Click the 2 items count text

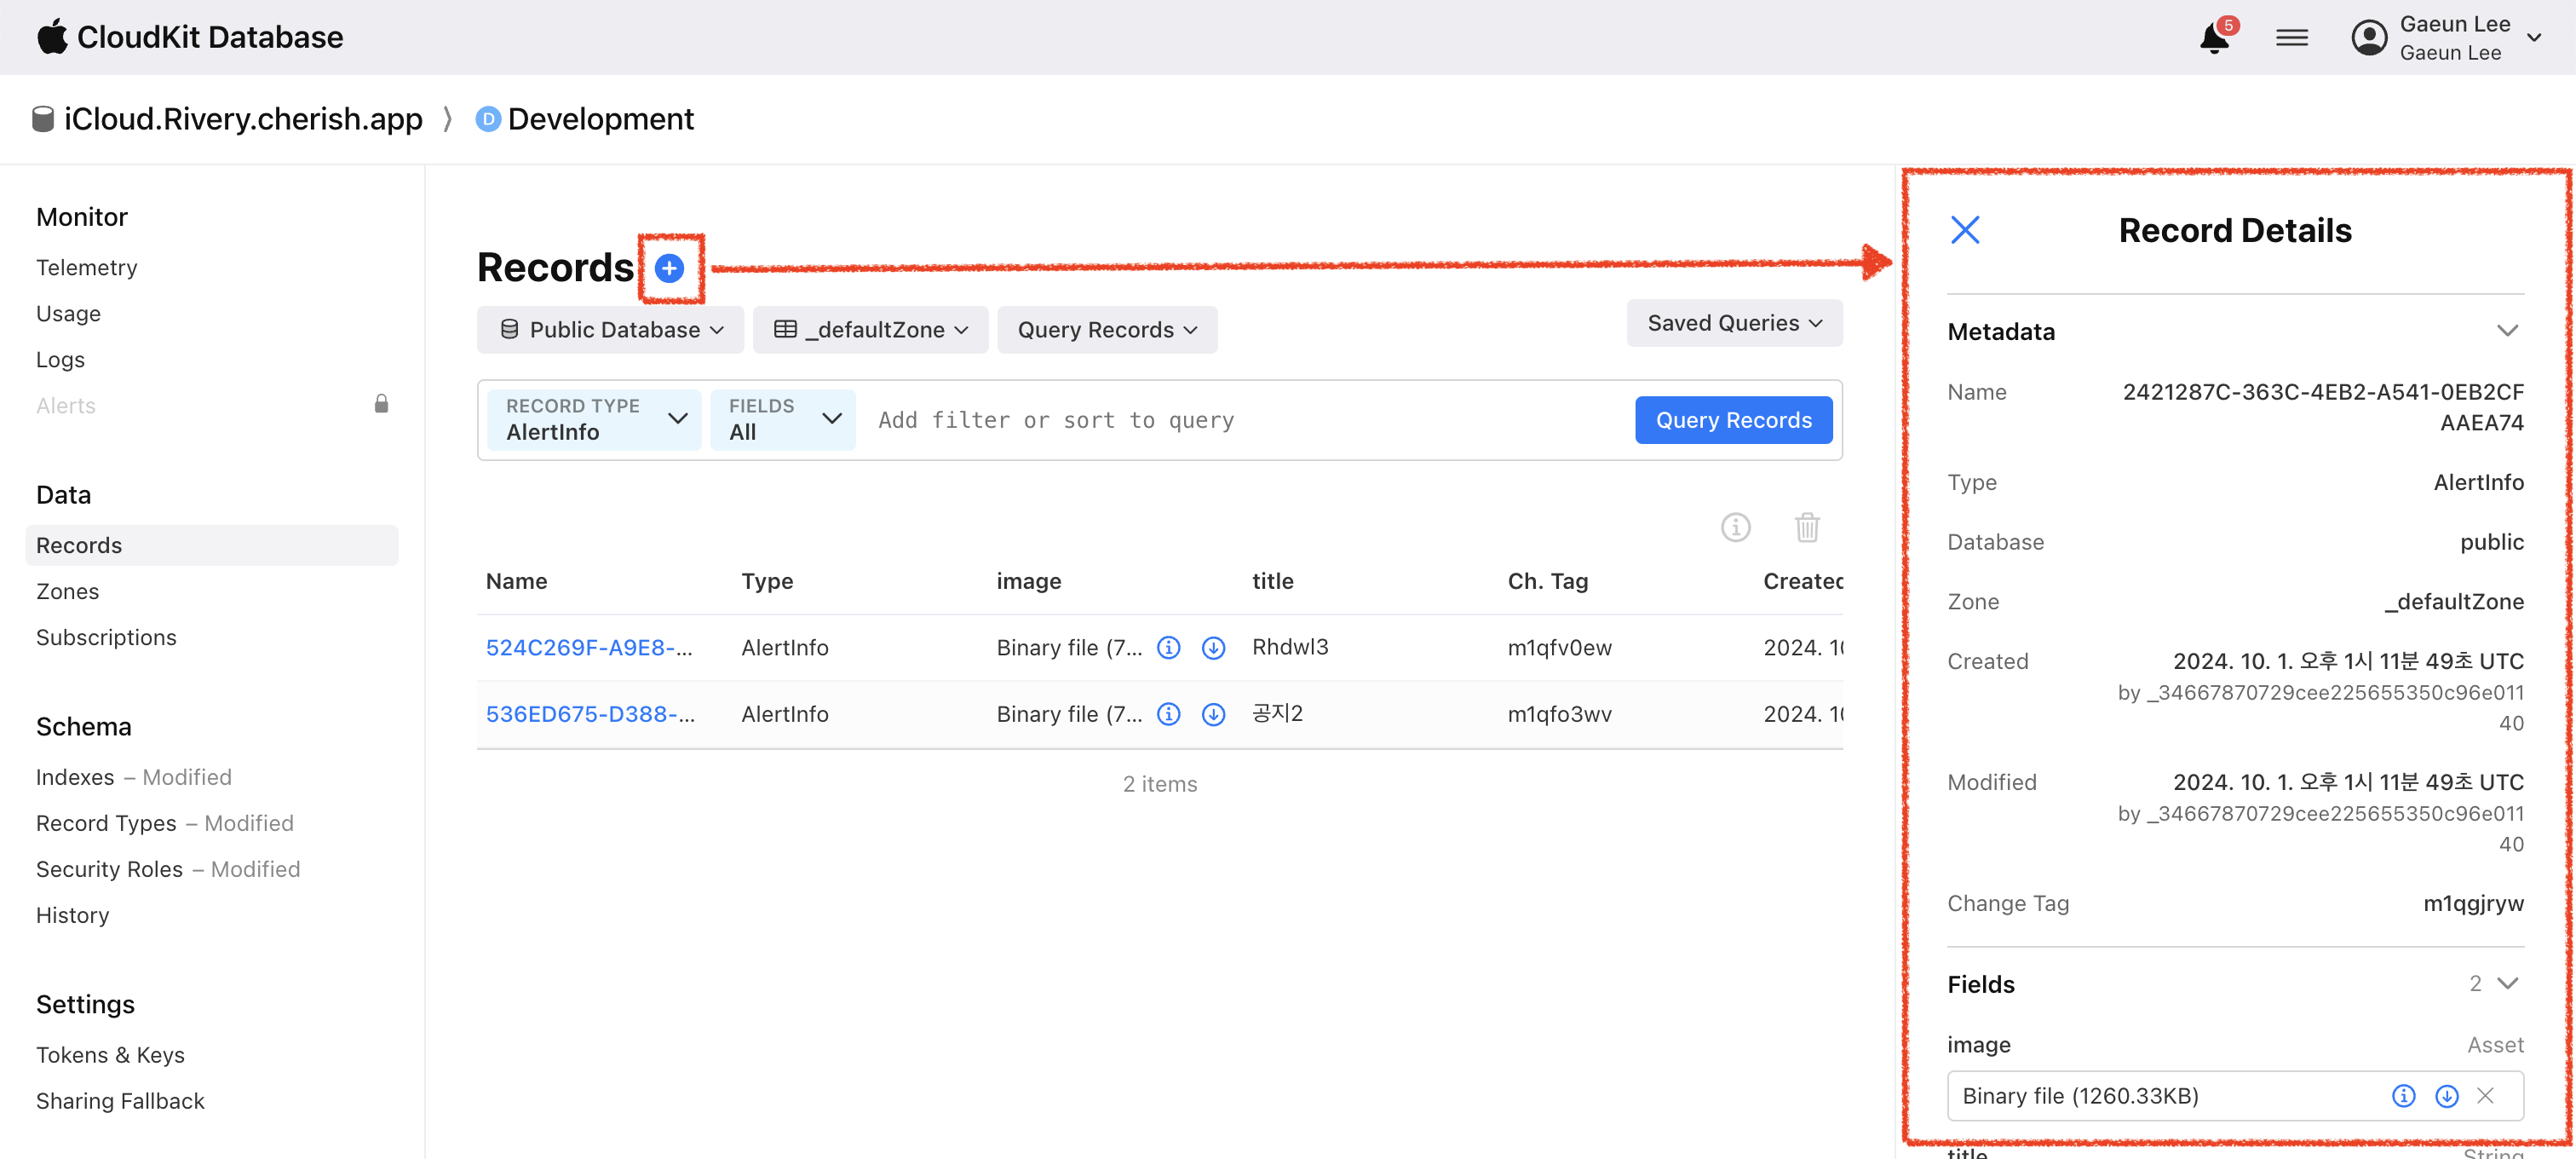click(x=1160, y=785)
